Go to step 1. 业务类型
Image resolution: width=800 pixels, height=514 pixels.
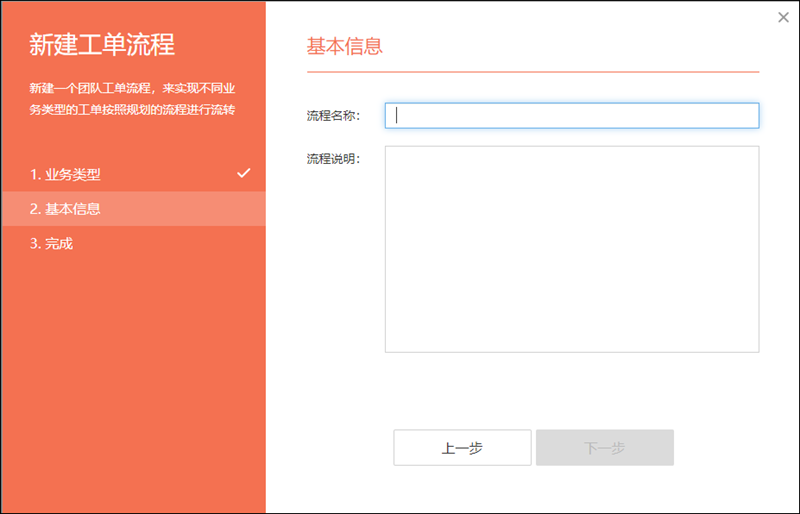(x=65, y=174)
